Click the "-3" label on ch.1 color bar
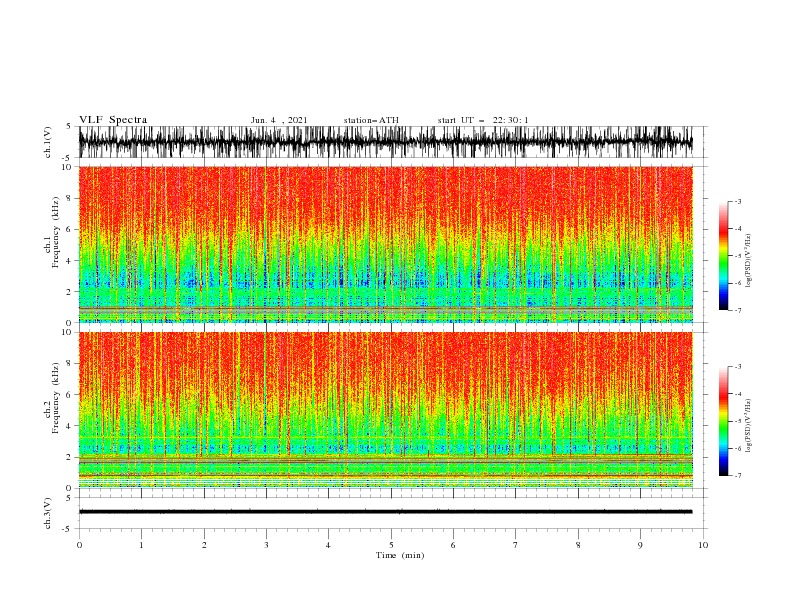 737,201
